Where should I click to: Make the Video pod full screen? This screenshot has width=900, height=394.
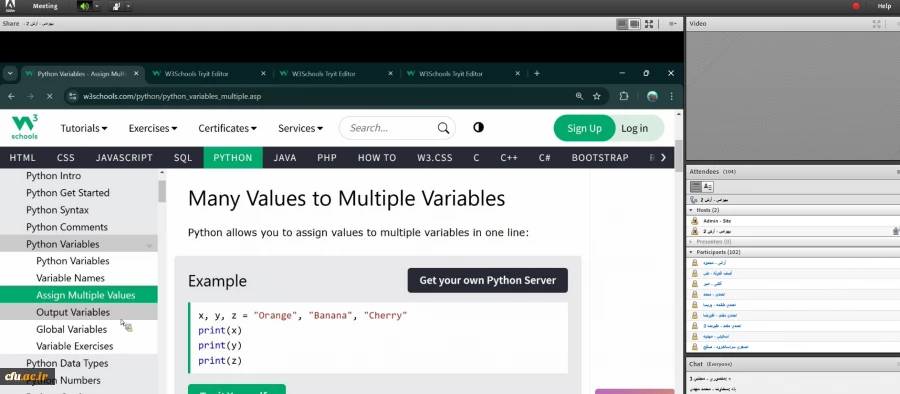coord(876,24)
